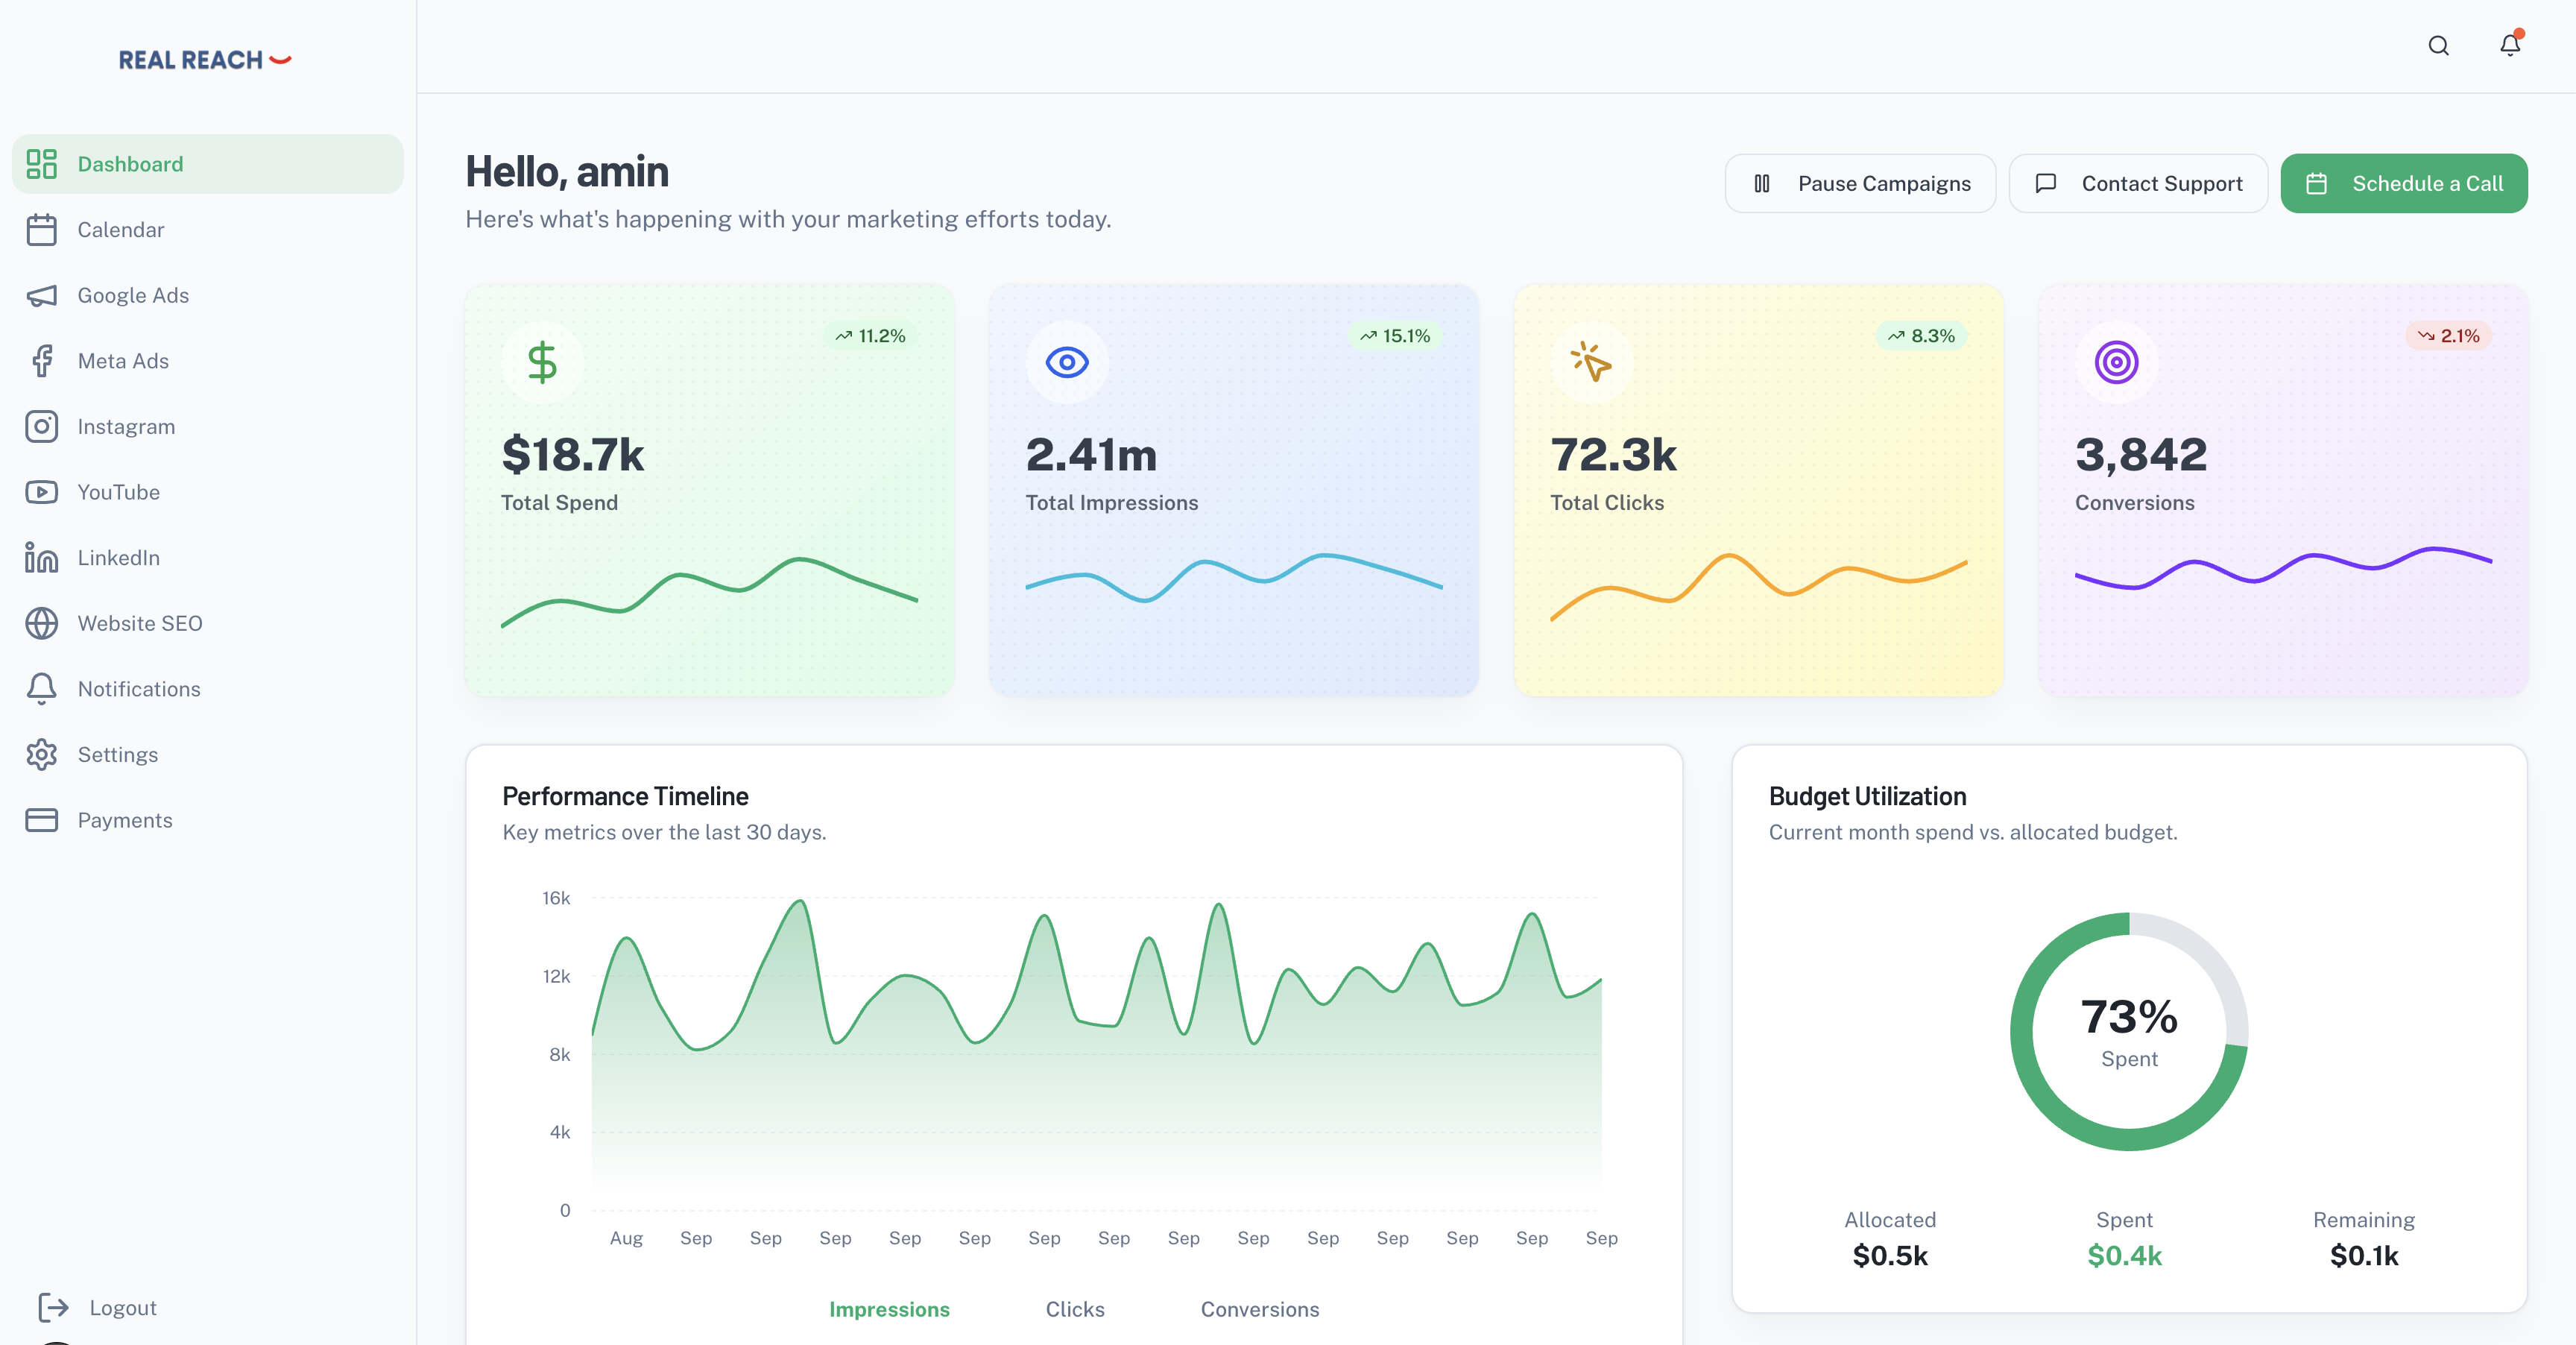Click the Google Ads megaphone icon
Screen dimensions: 2576x1345
[41, 295]
